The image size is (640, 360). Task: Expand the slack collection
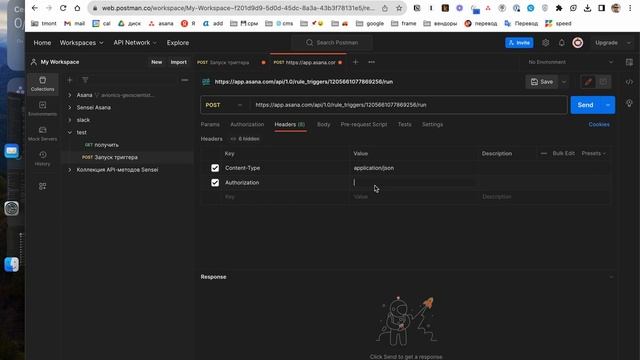(x=70, y=120)
